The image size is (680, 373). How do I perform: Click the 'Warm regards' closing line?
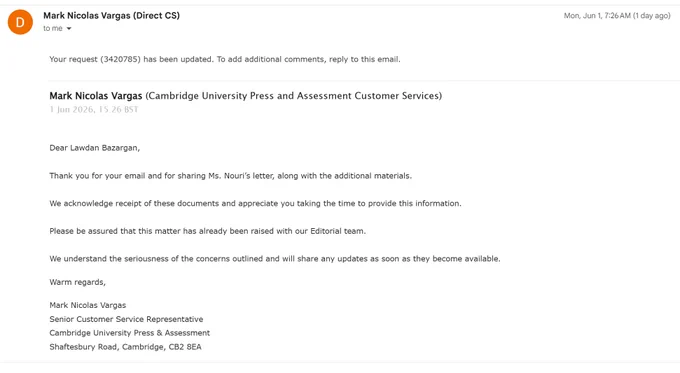click(77, 282)
